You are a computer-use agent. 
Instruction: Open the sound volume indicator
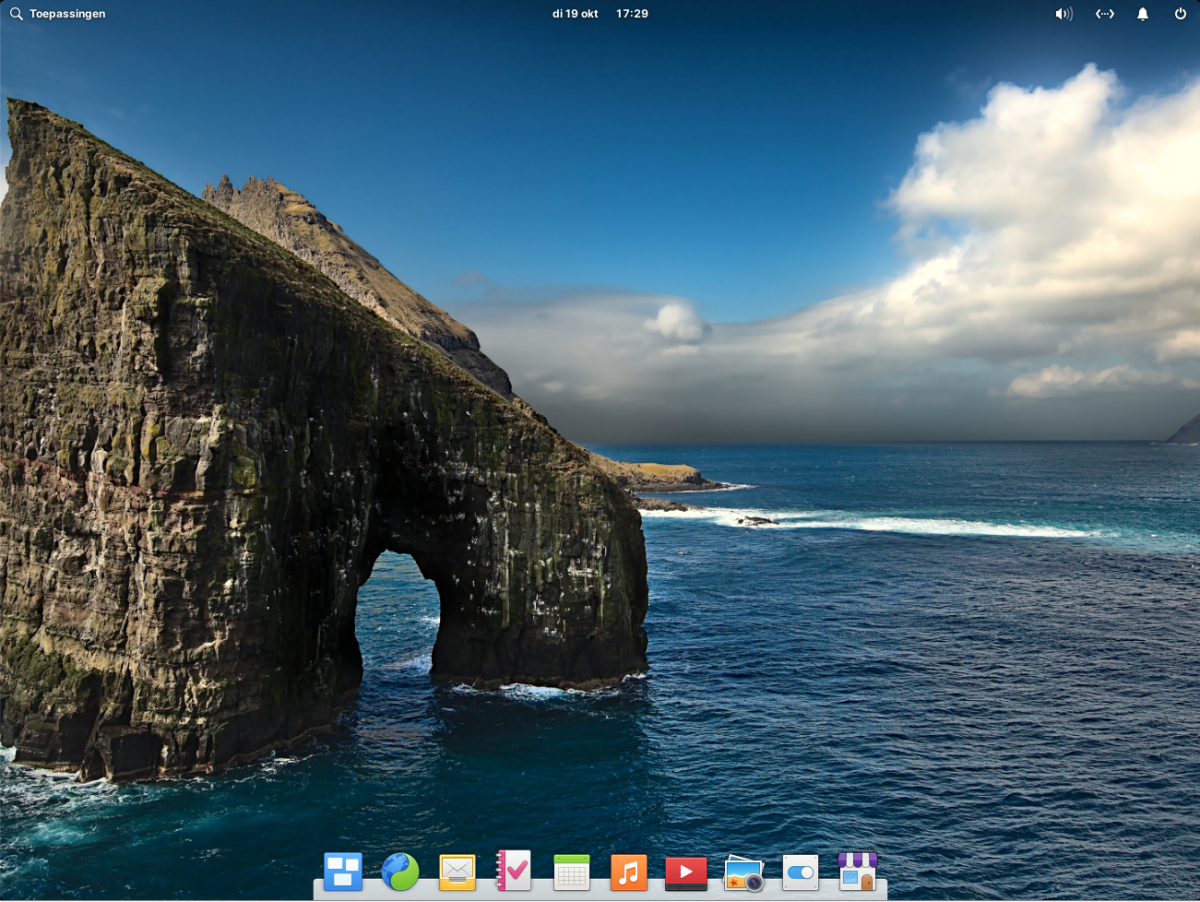click(1063, 14)
